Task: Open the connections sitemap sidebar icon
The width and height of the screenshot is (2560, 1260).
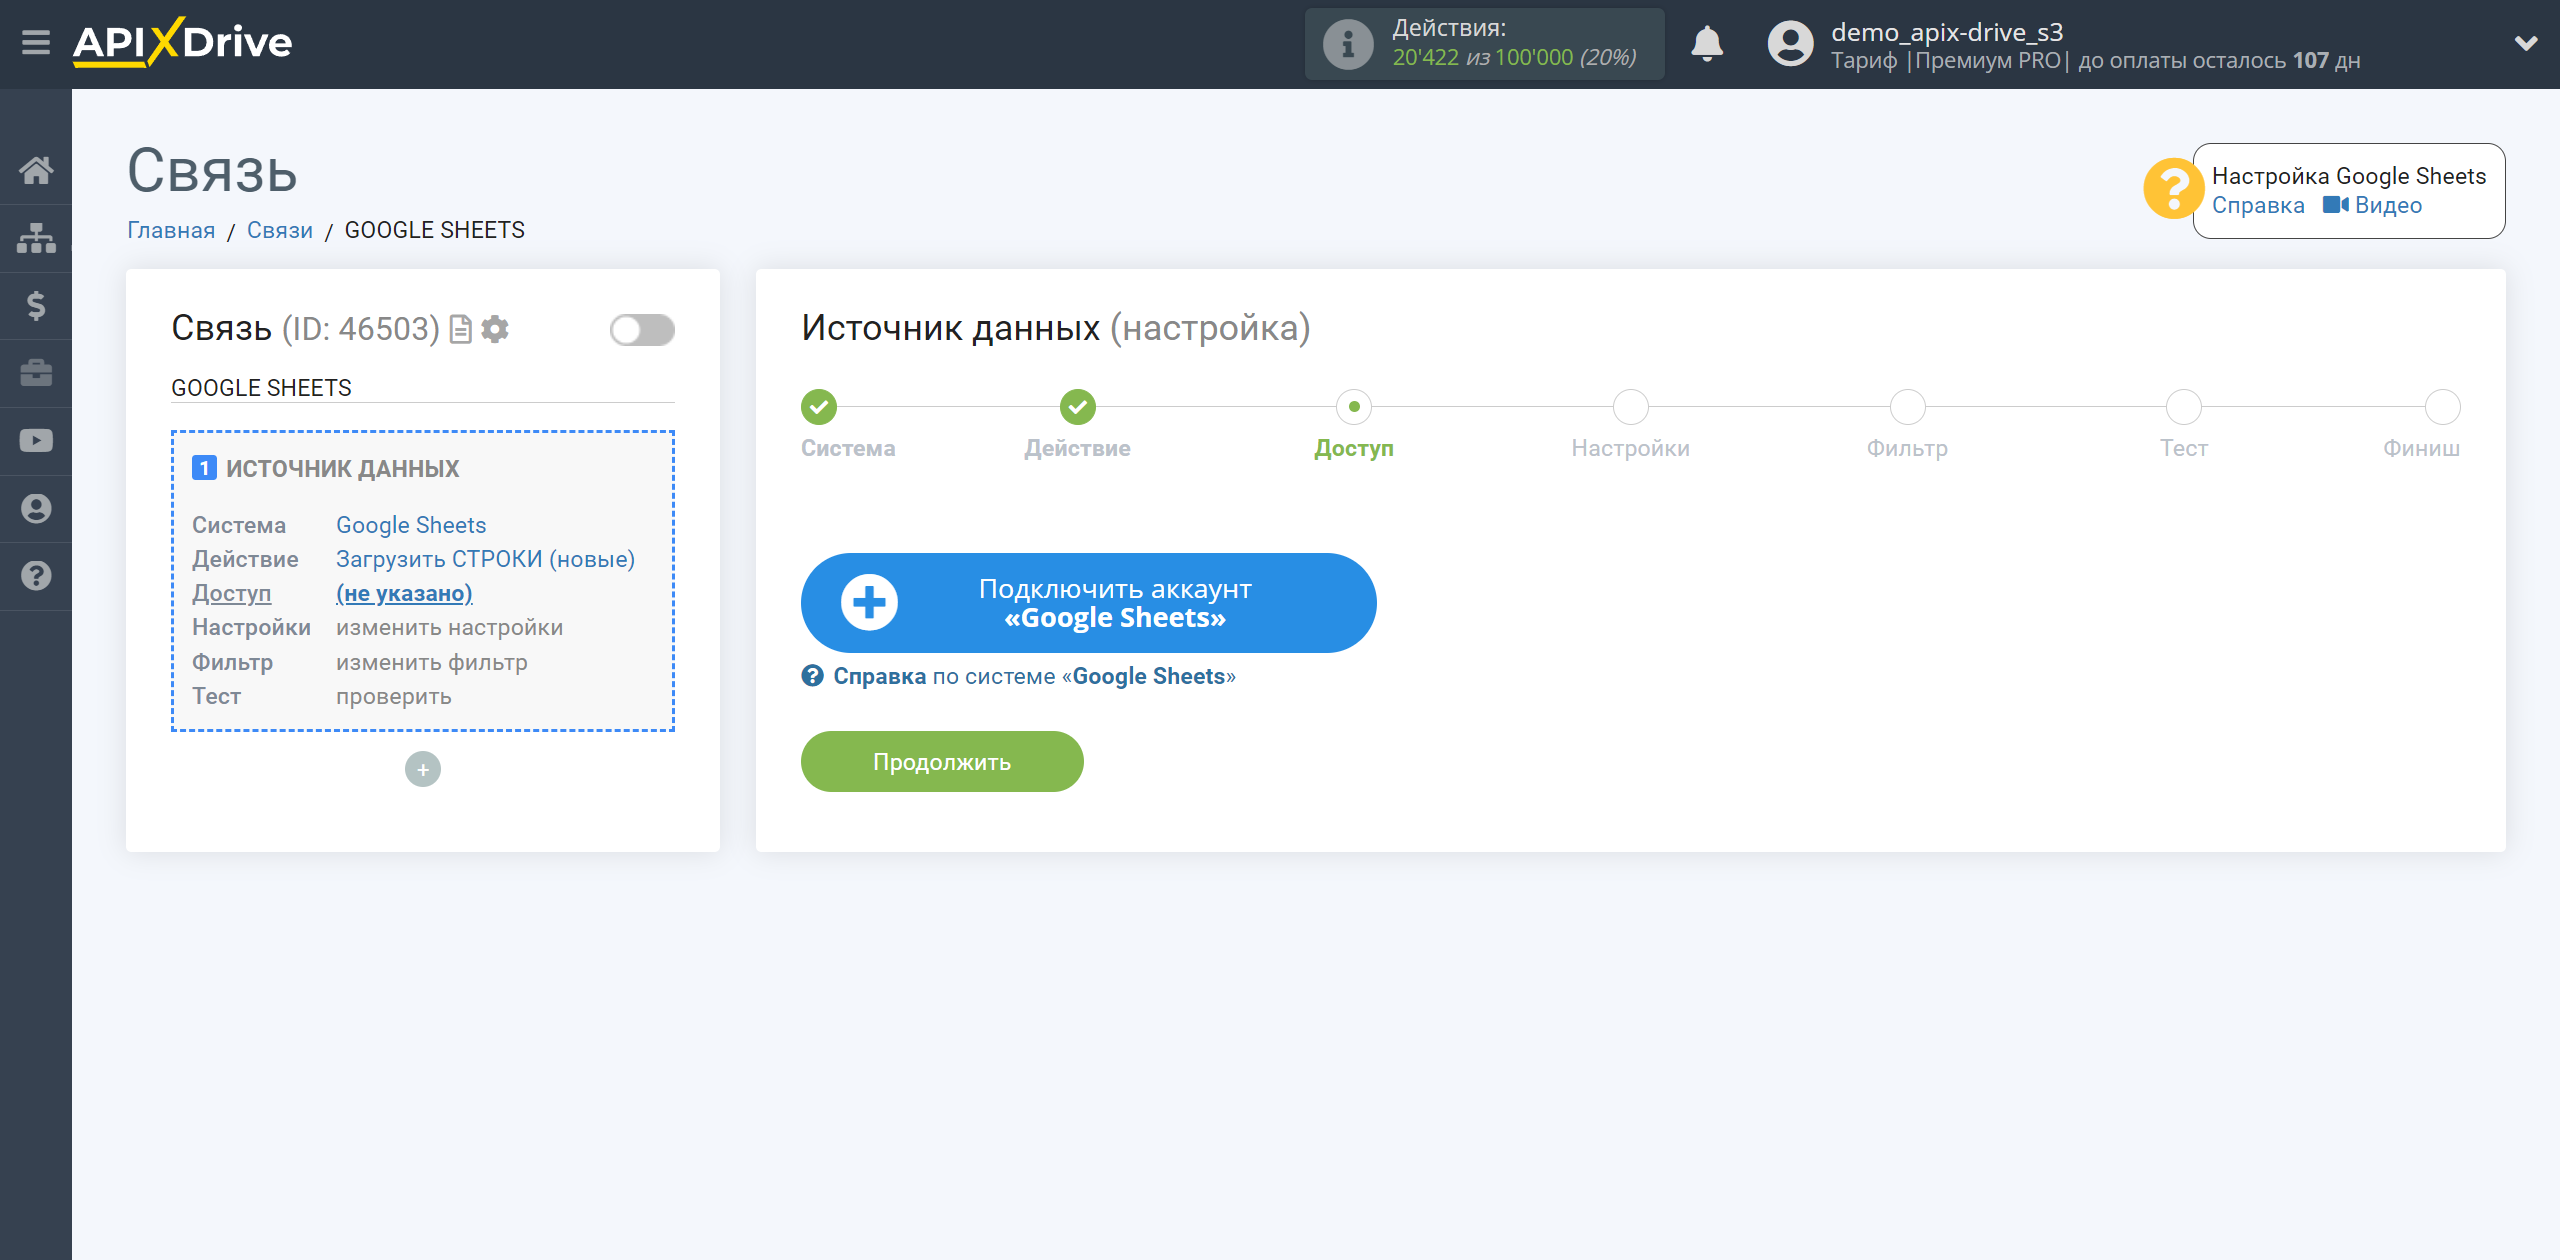Action: [x=36, y=238]
